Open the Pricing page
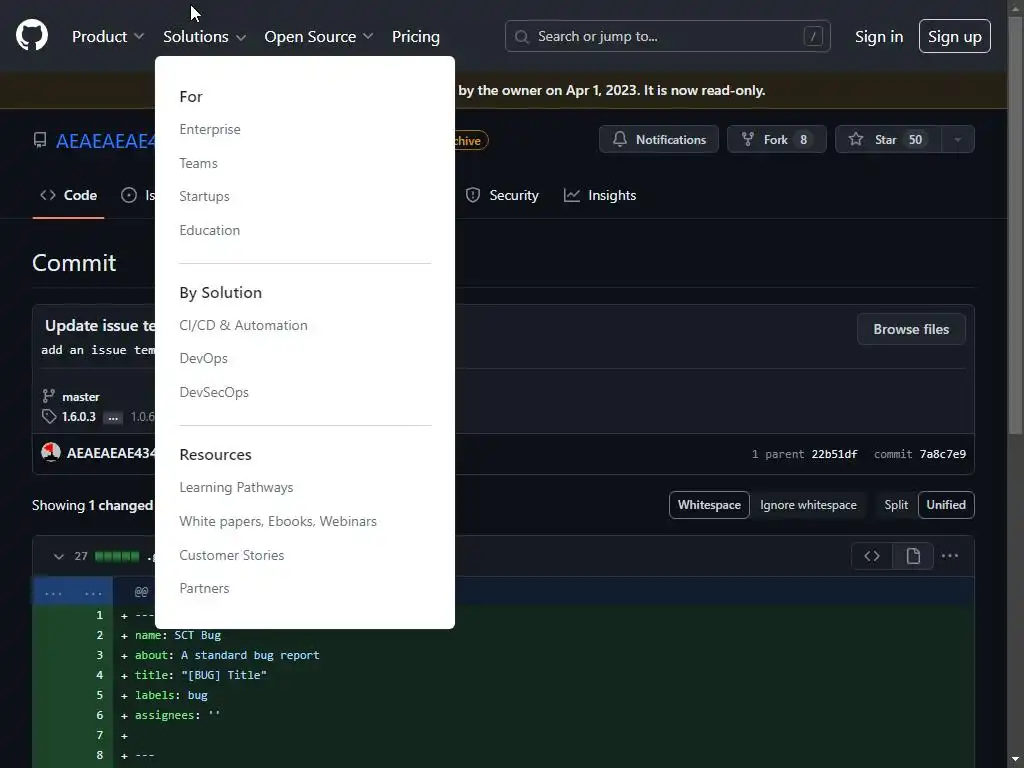 tap(415, 37)
